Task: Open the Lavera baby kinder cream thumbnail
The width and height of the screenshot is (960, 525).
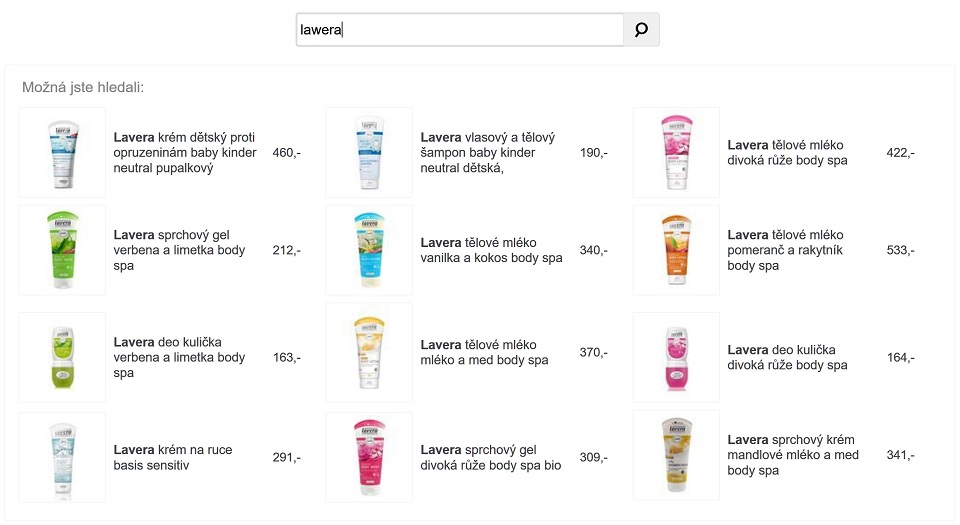Action: coord(62,152)
